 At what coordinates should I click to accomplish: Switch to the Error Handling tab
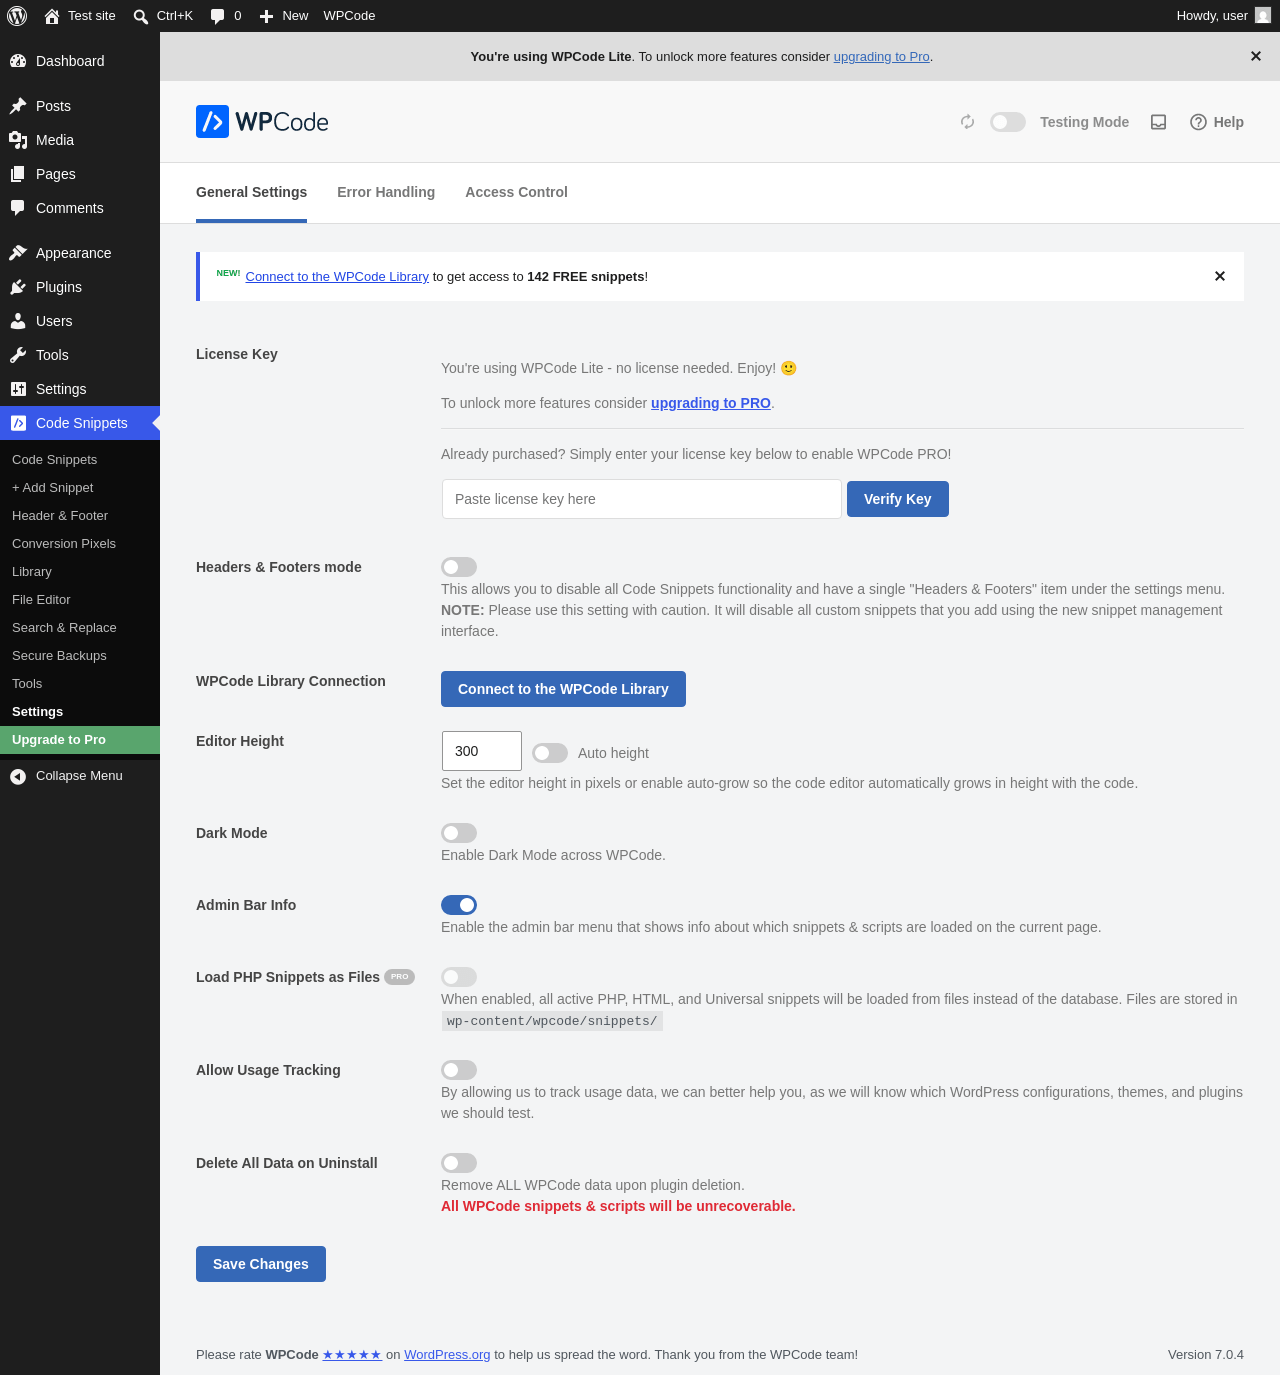(x=386, y=192)
